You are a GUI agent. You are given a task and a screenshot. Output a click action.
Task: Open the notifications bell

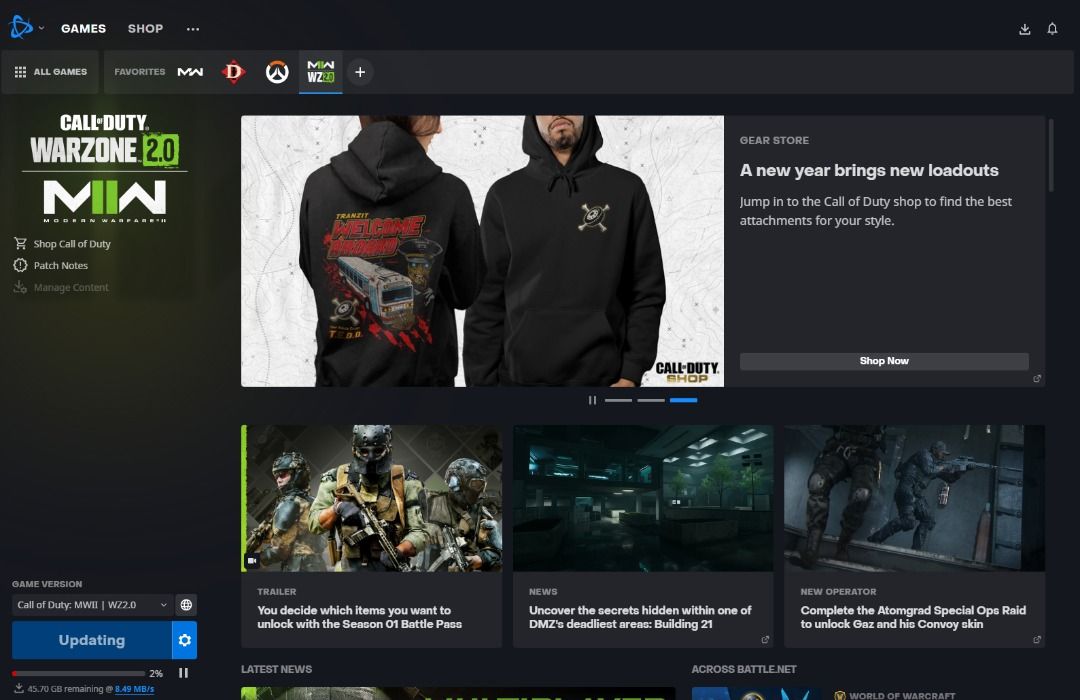pos(1052,29)
